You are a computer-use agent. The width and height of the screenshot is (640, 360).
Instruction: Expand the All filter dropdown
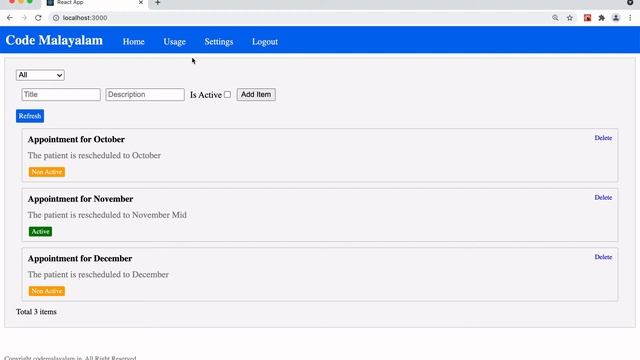click(x=40, y=75)
